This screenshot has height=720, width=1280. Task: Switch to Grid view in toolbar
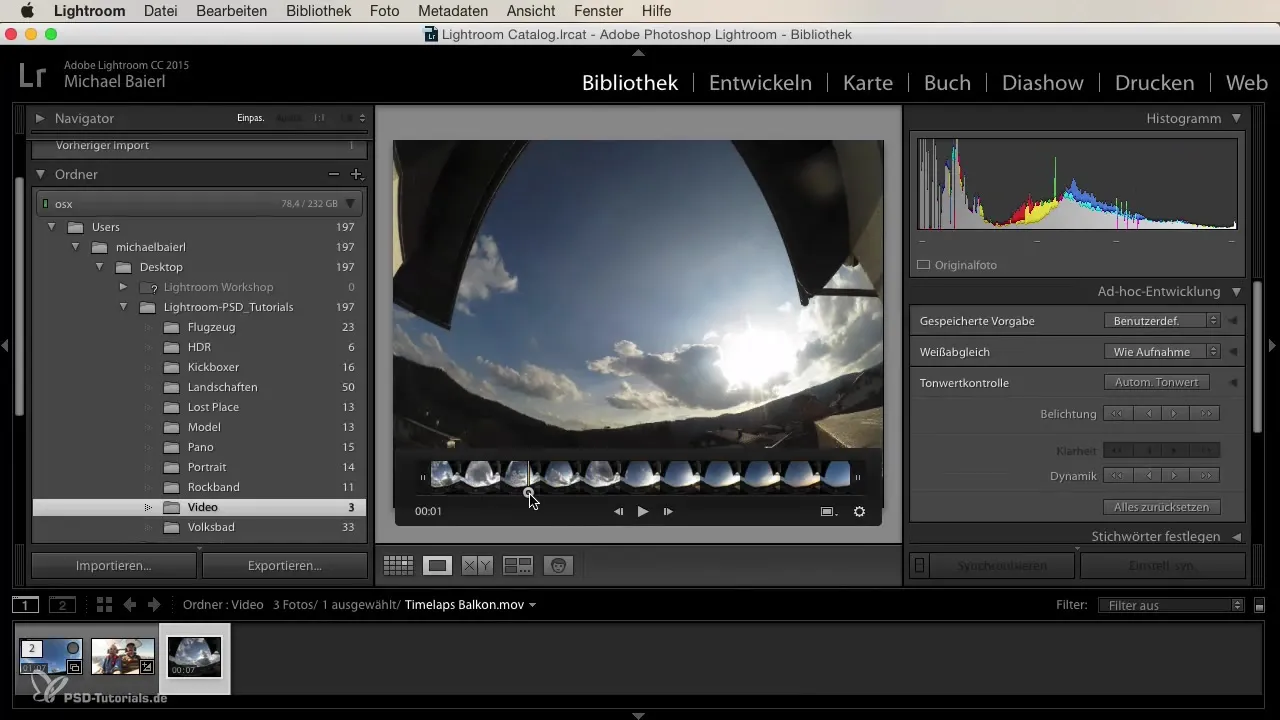pyautogui.click(x=398, y=566)
